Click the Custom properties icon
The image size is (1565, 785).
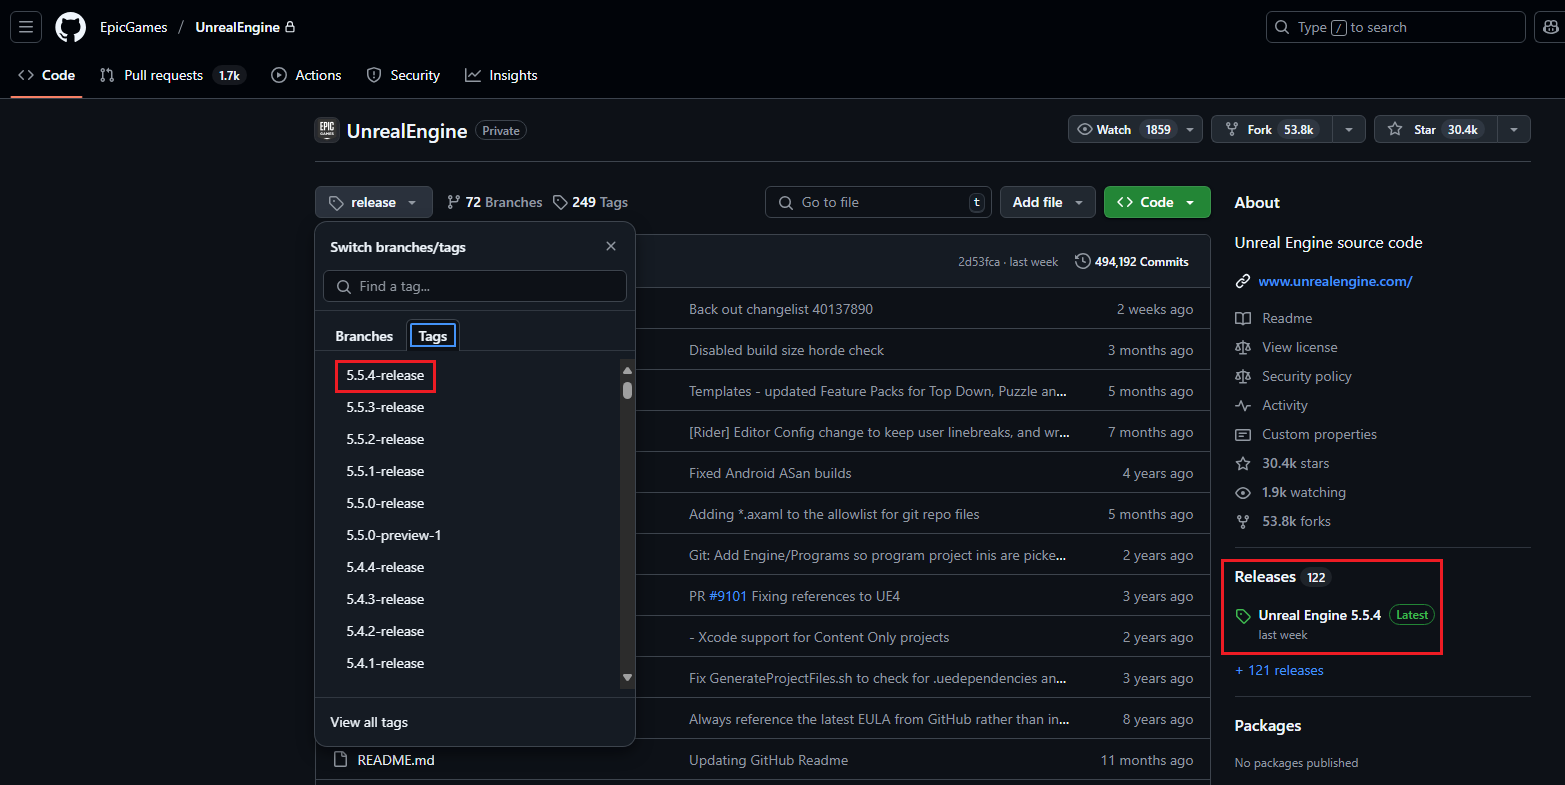pos(1243,434)
